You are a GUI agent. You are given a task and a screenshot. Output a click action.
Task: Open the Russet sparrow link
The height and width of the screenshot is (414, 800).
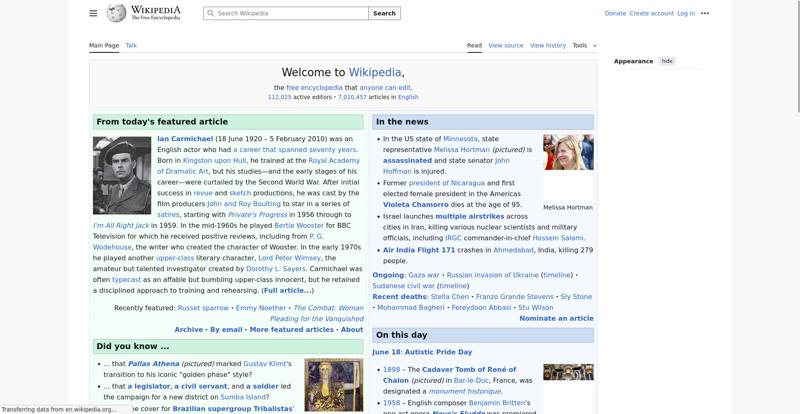pos(203,308)
